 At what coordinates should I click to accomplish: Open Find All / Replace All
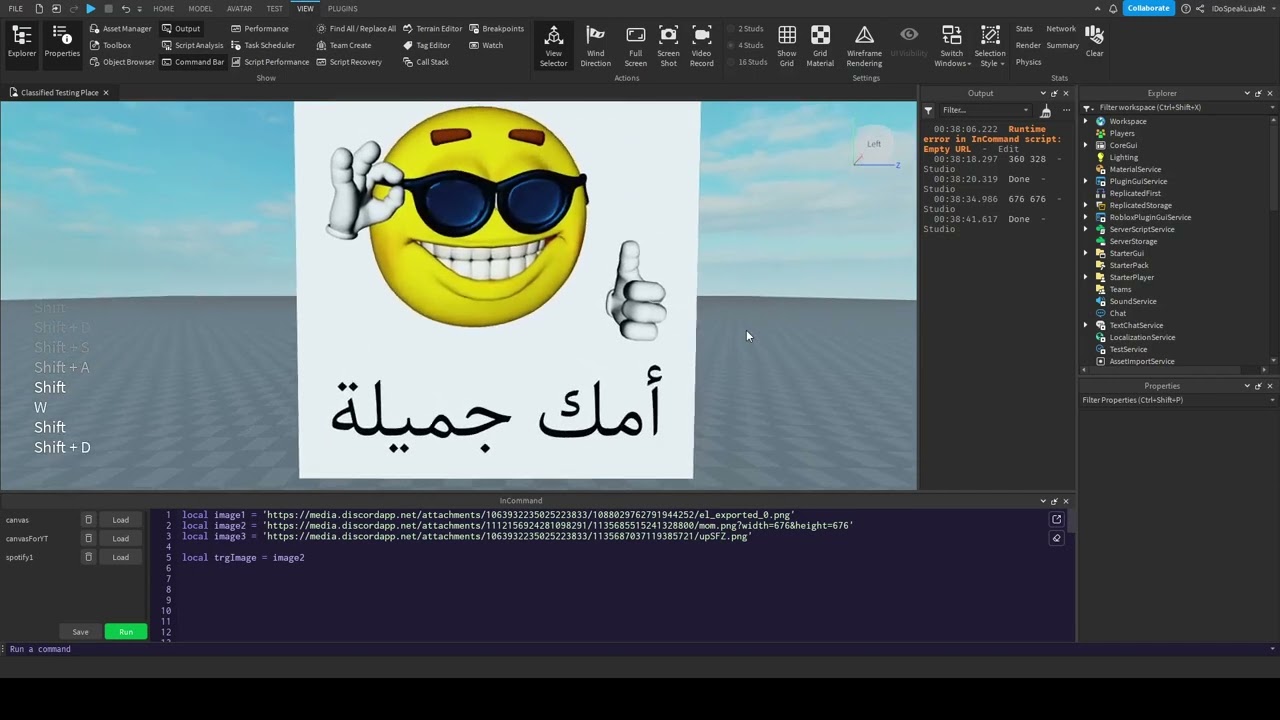355,28
